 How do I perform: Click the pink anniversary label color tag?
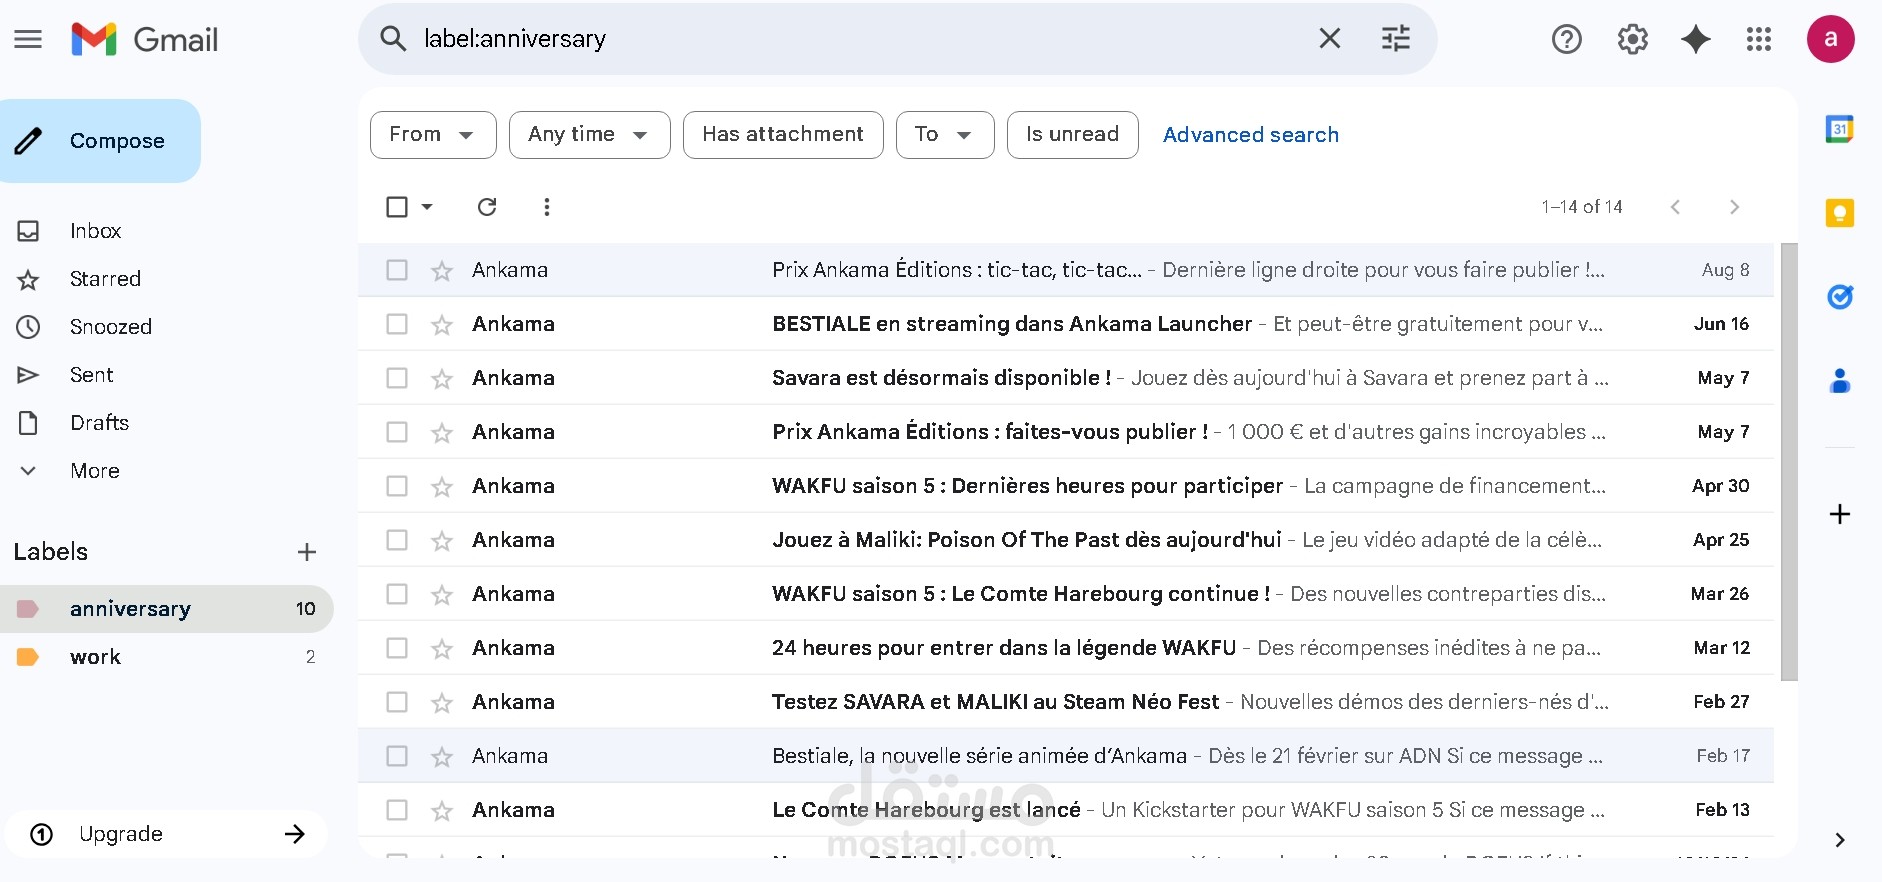pos(28,609)
